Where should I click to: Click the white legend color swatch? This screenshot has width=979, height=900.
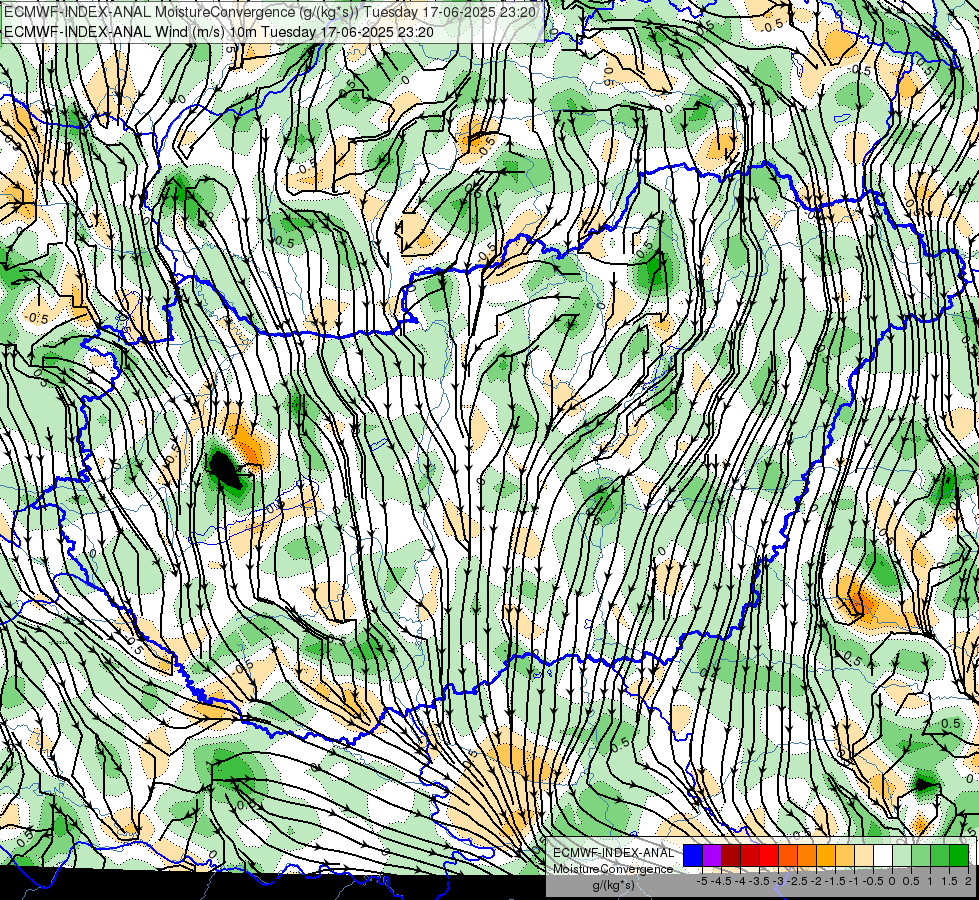(x=883, y=856)
